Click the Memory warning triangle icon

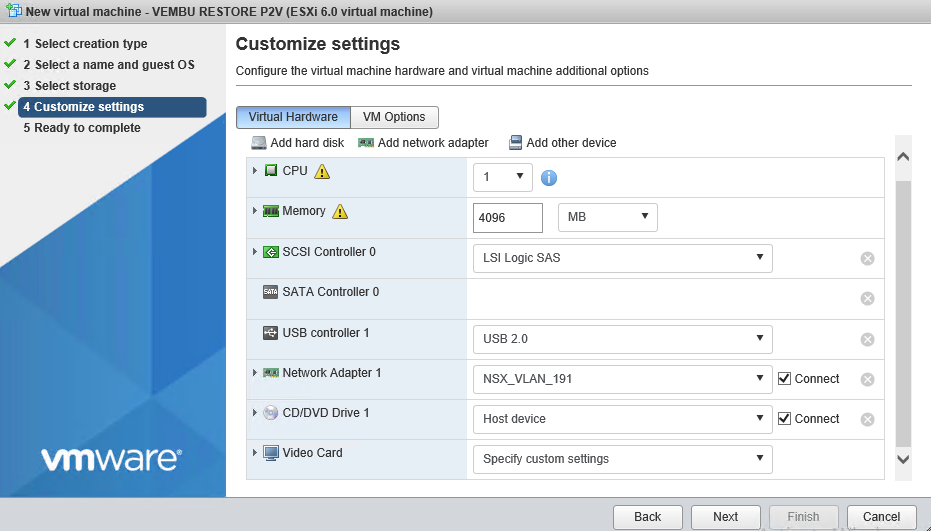(x=340, y=211)
